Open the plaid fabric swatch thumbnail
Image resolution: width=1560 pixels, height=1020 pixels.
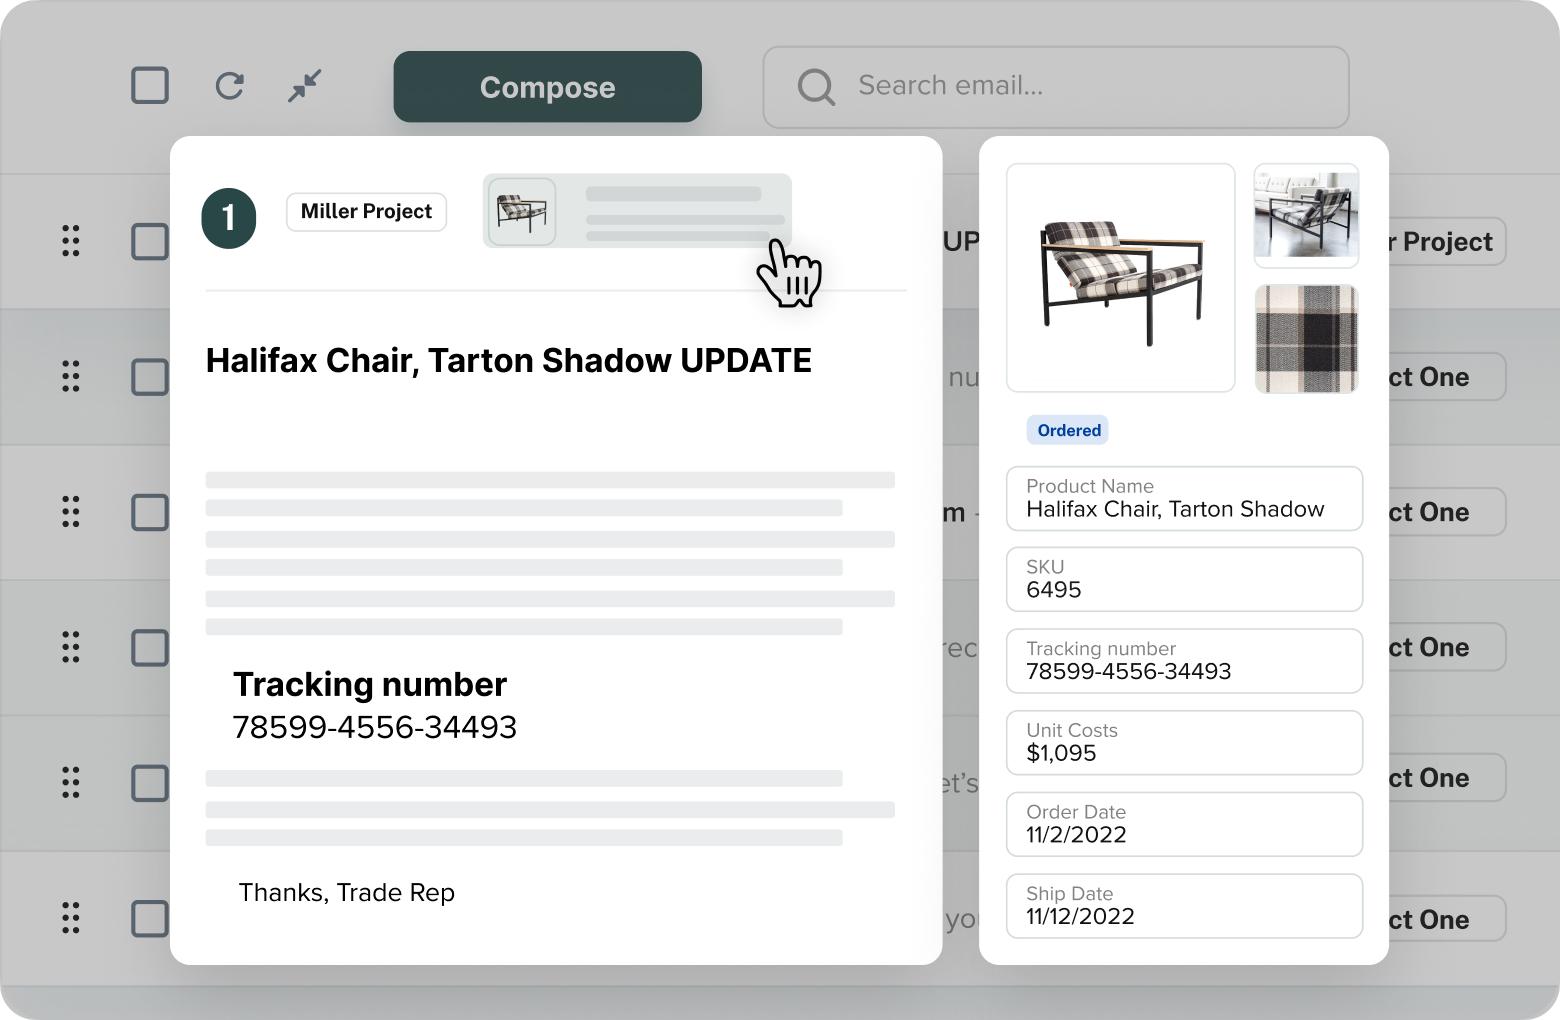pyautogui.click(x=1306, y=339)
